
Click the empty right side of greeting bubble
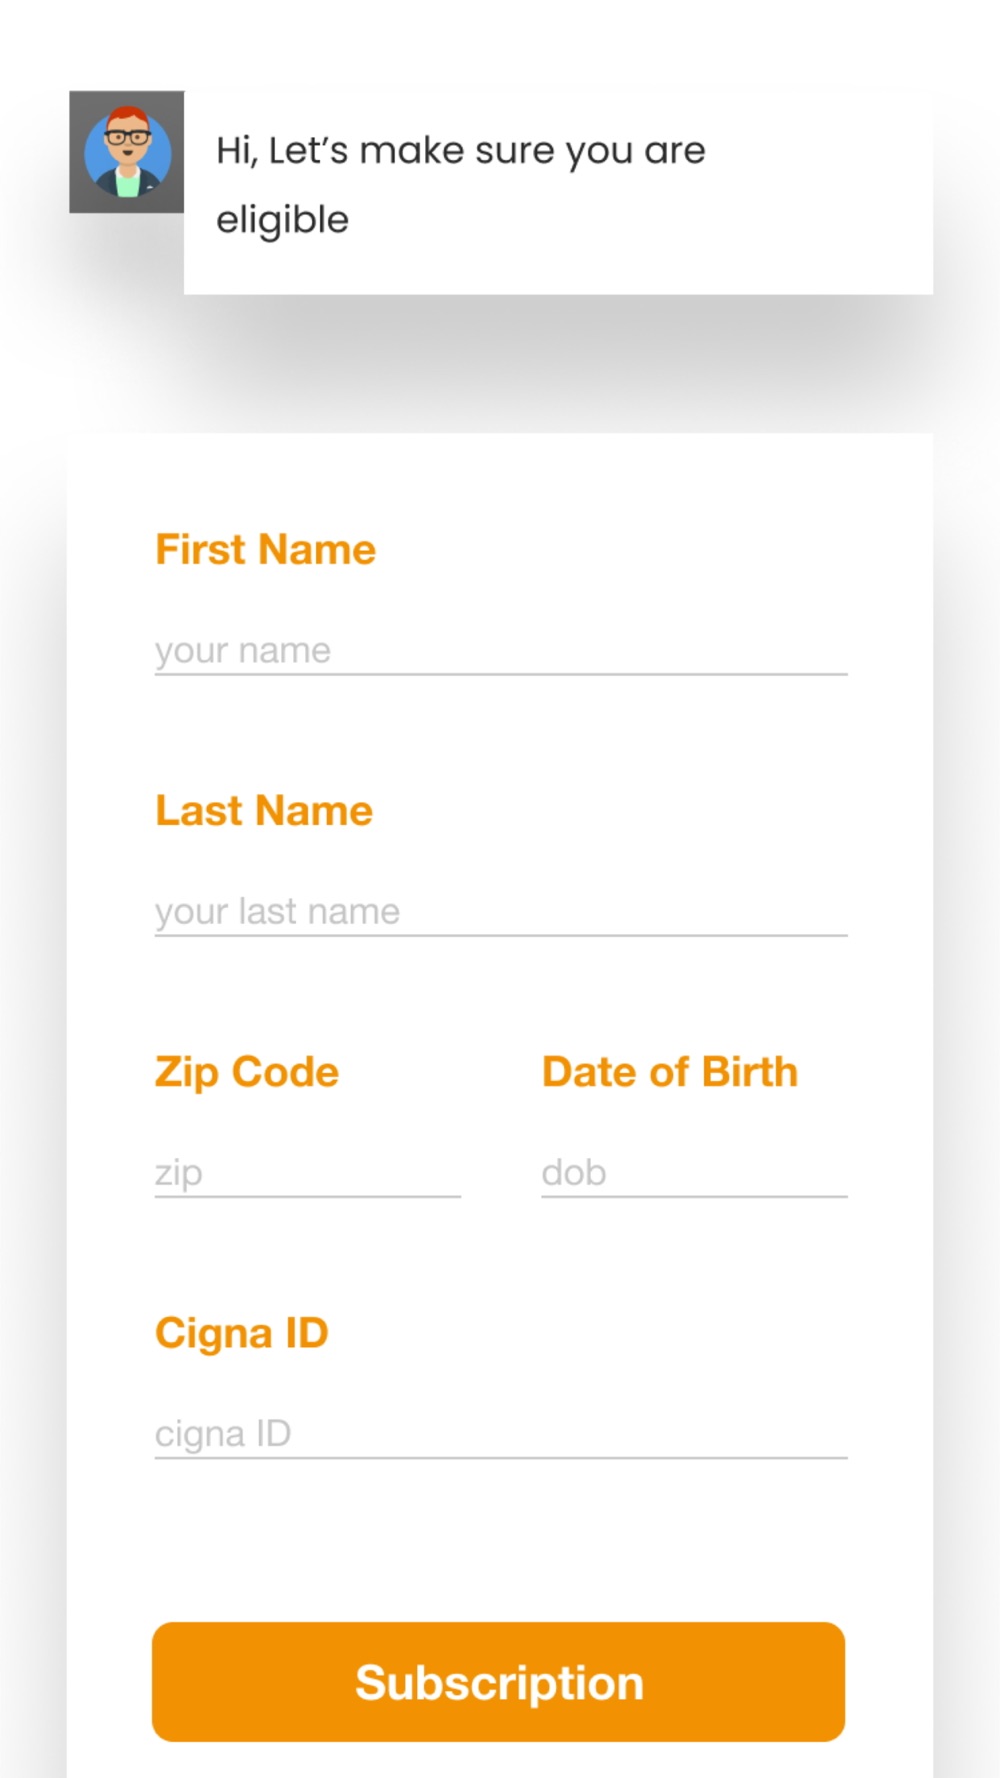click(820, 192)
